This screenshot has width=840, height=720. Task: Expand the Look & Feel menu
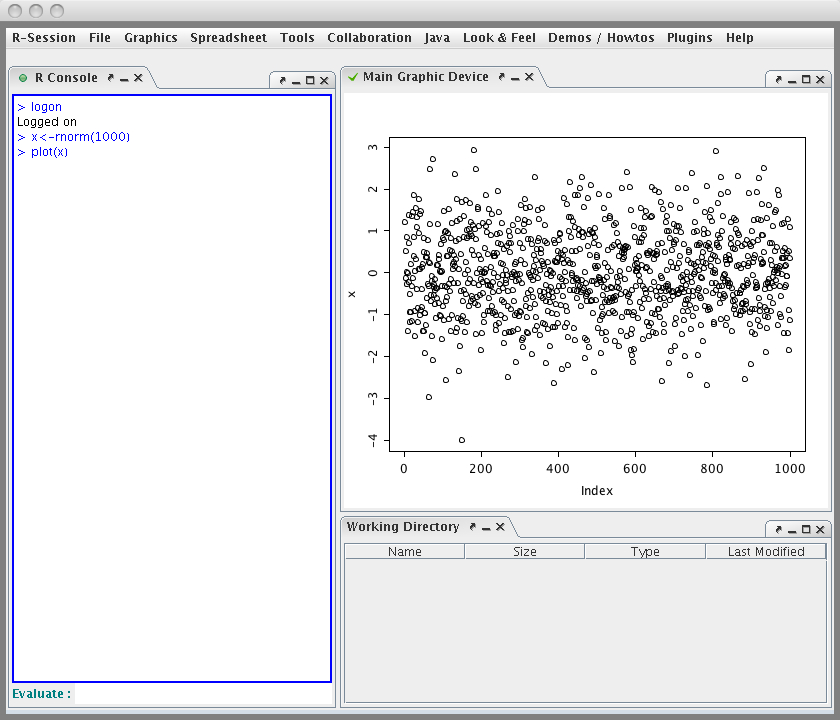coord(499,38)
